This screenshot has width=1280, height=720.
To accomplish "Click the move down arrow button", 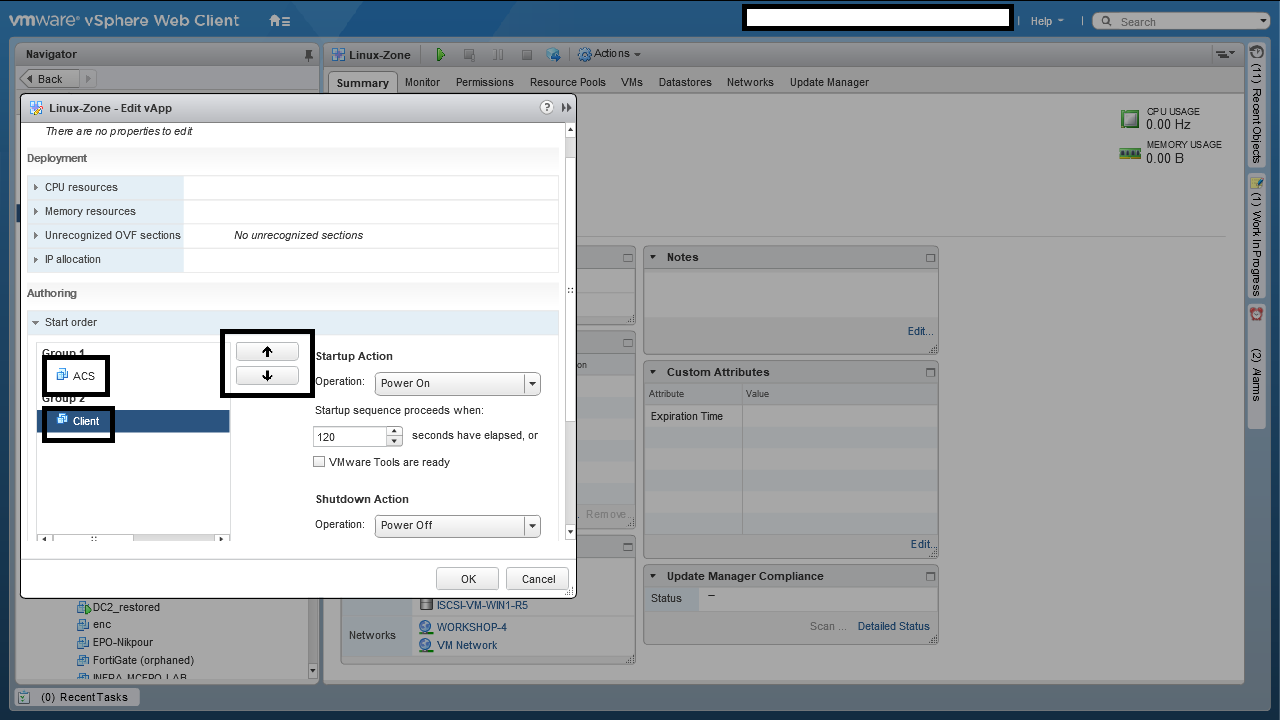I will tap(267, 376).
